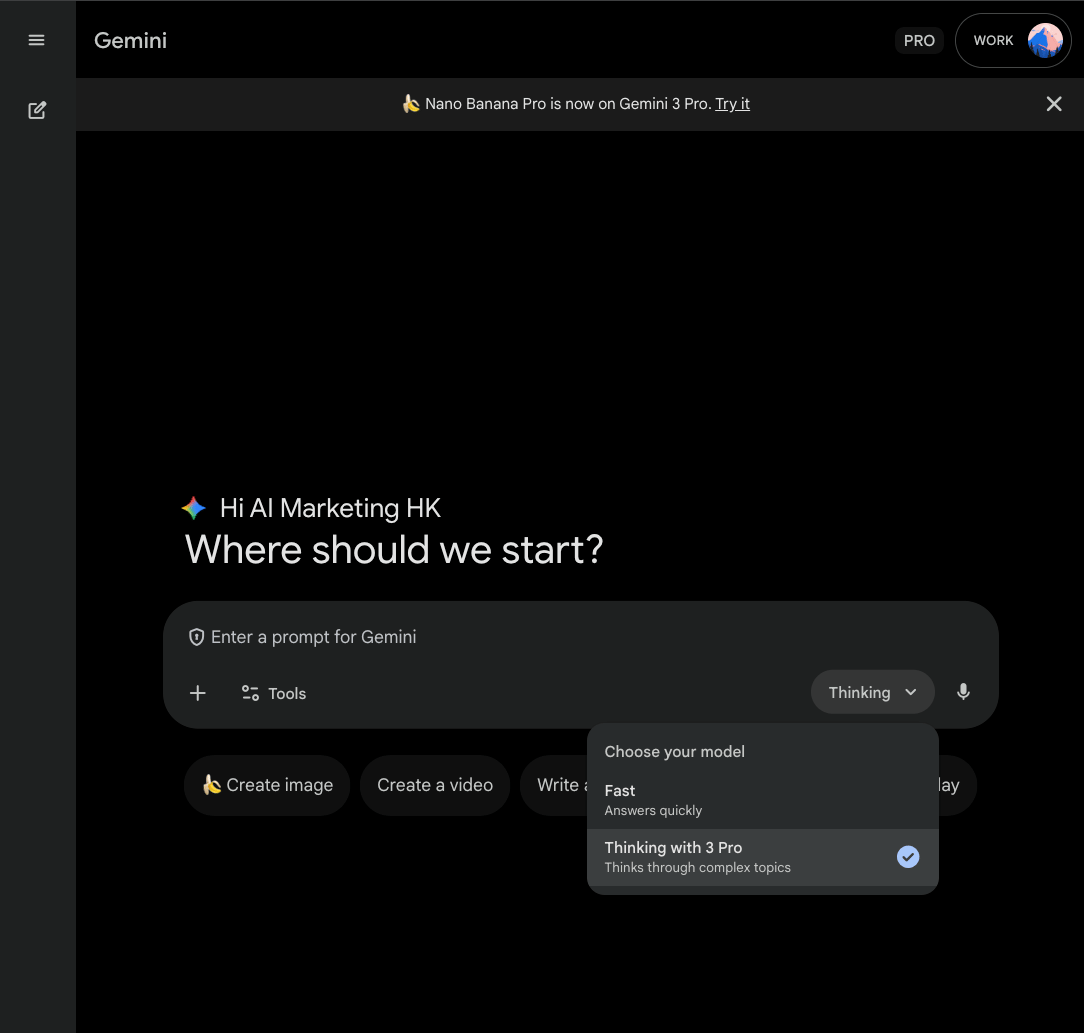The image size is (1084, 1033).
Task: Click the PRO badge in the header
Action: 919,41
